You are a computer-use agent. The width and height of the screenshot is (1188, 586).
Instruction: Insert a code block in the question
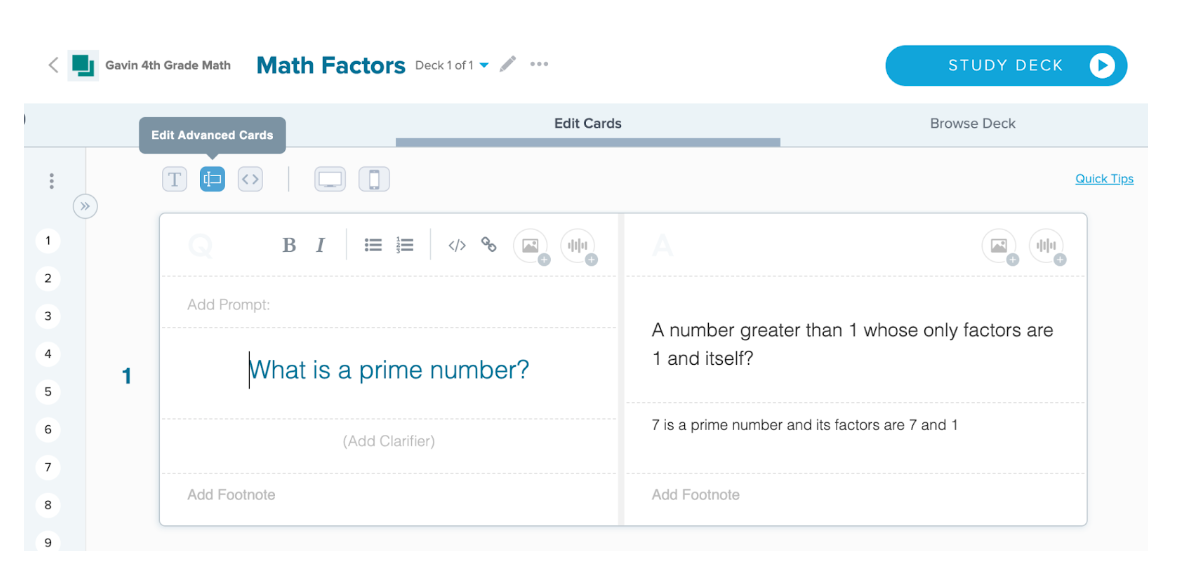pos(456,245)
